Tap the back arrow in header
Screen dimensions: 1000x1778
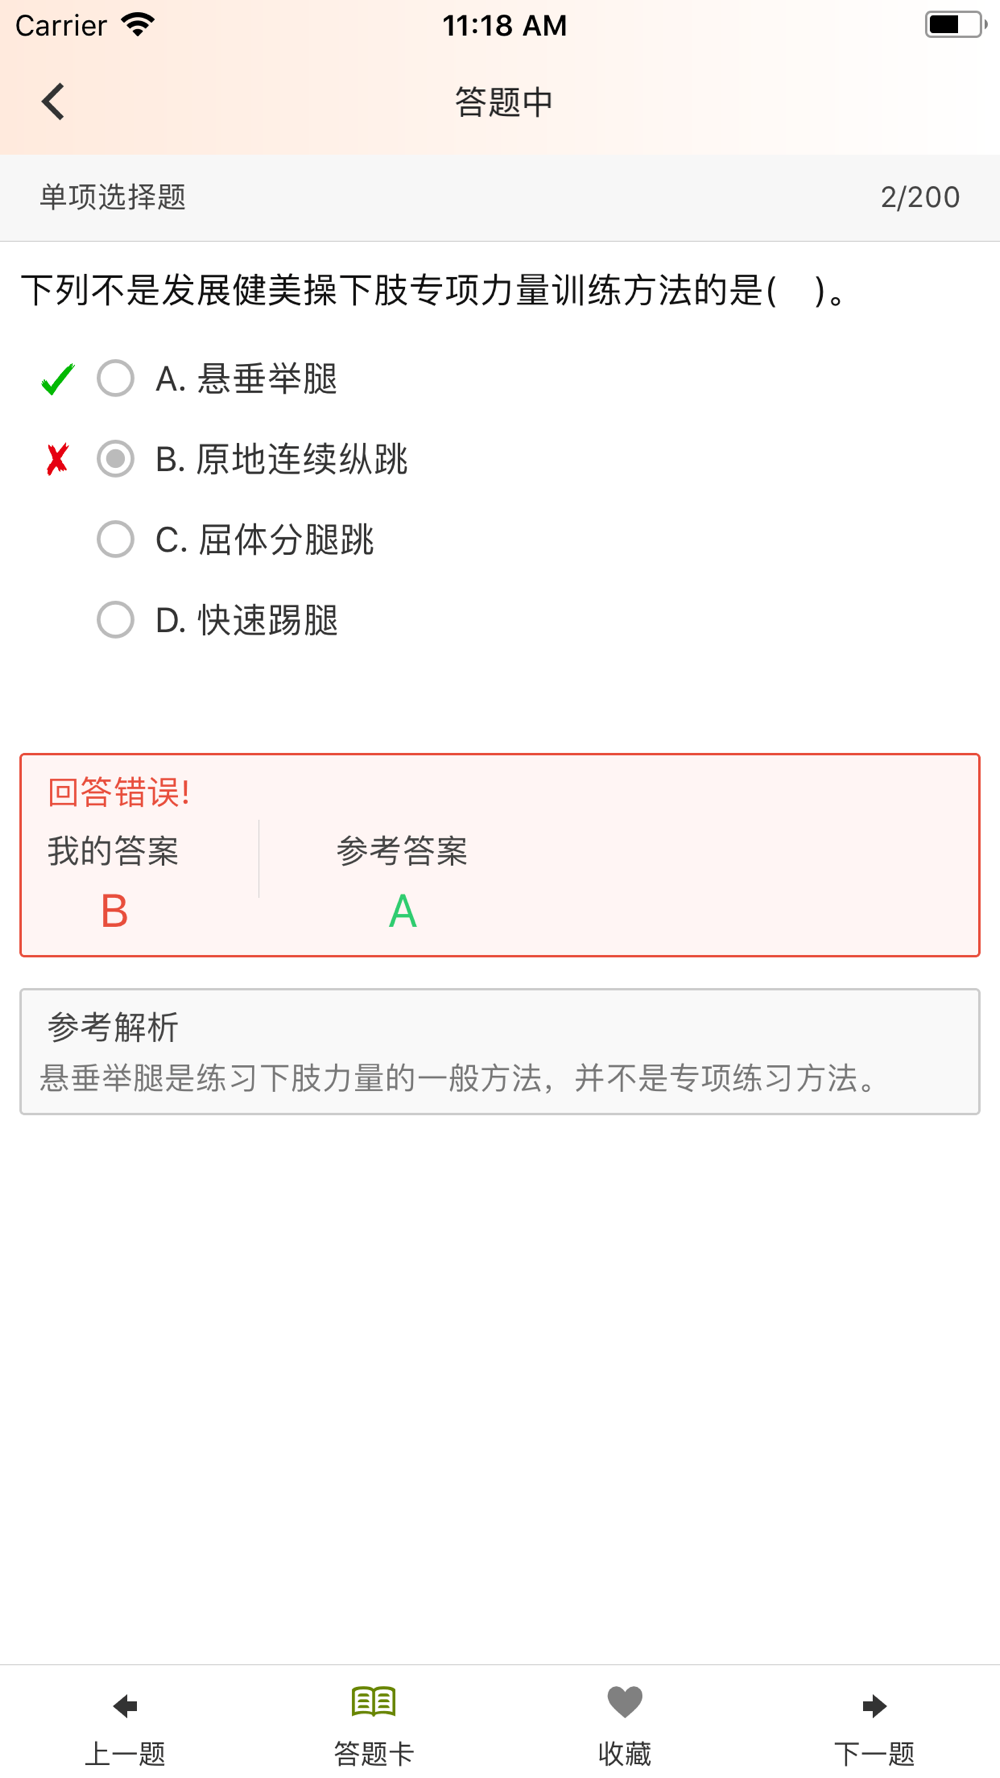tap(53, 101)
